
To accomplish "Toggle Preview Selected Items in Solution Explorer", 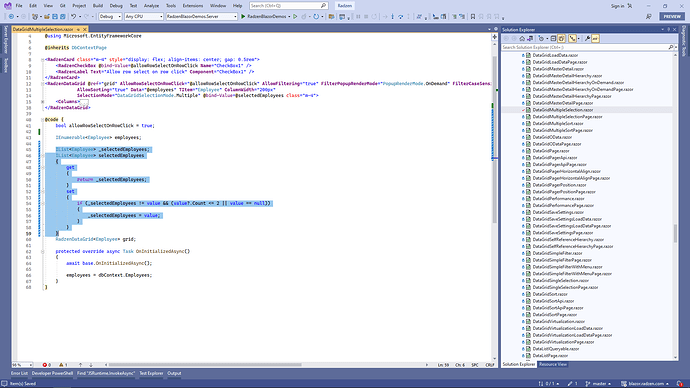I will pos(595,39).
